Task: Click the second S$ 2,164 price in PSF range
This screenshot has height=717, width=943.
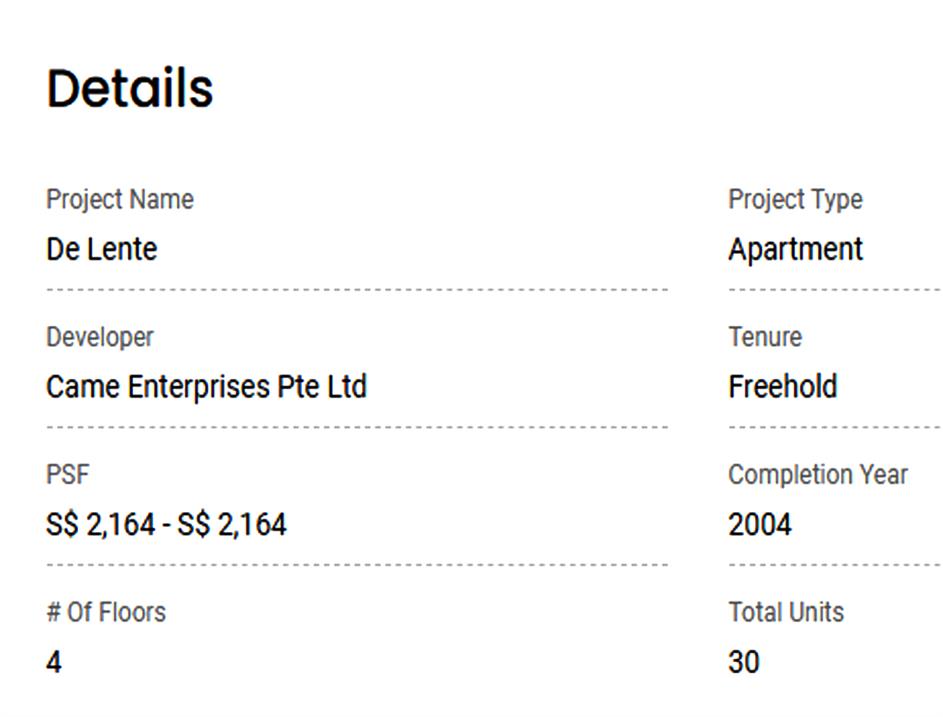Action: pos(232,524)
